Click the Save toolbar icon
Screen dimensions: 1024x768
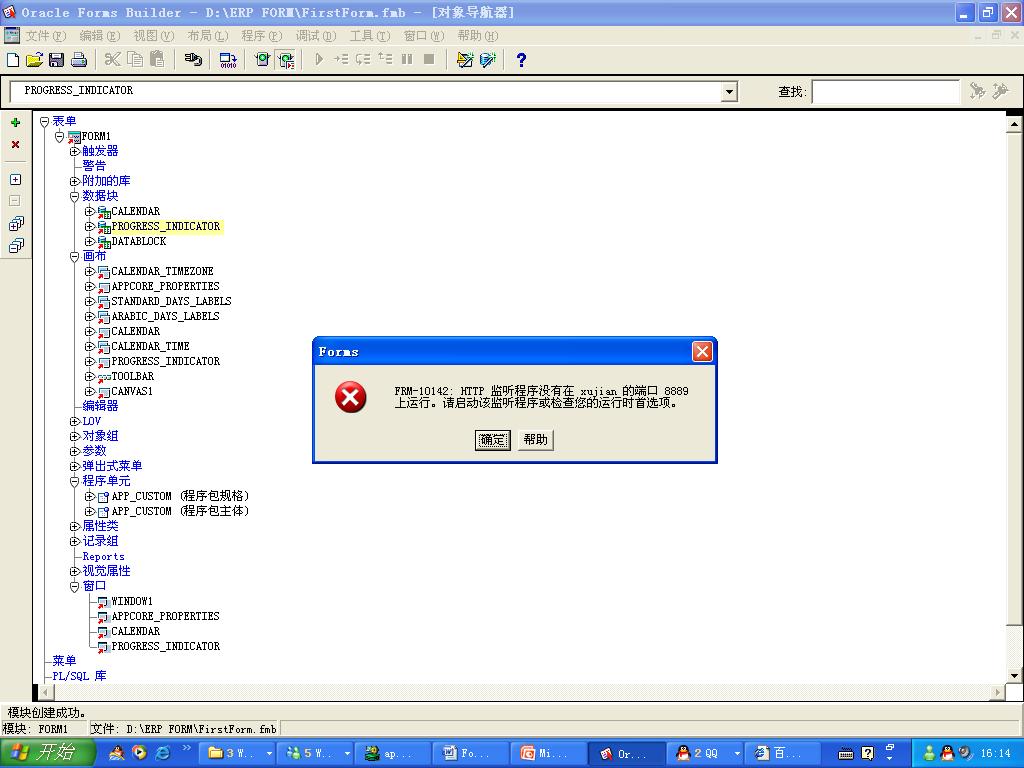57,60
